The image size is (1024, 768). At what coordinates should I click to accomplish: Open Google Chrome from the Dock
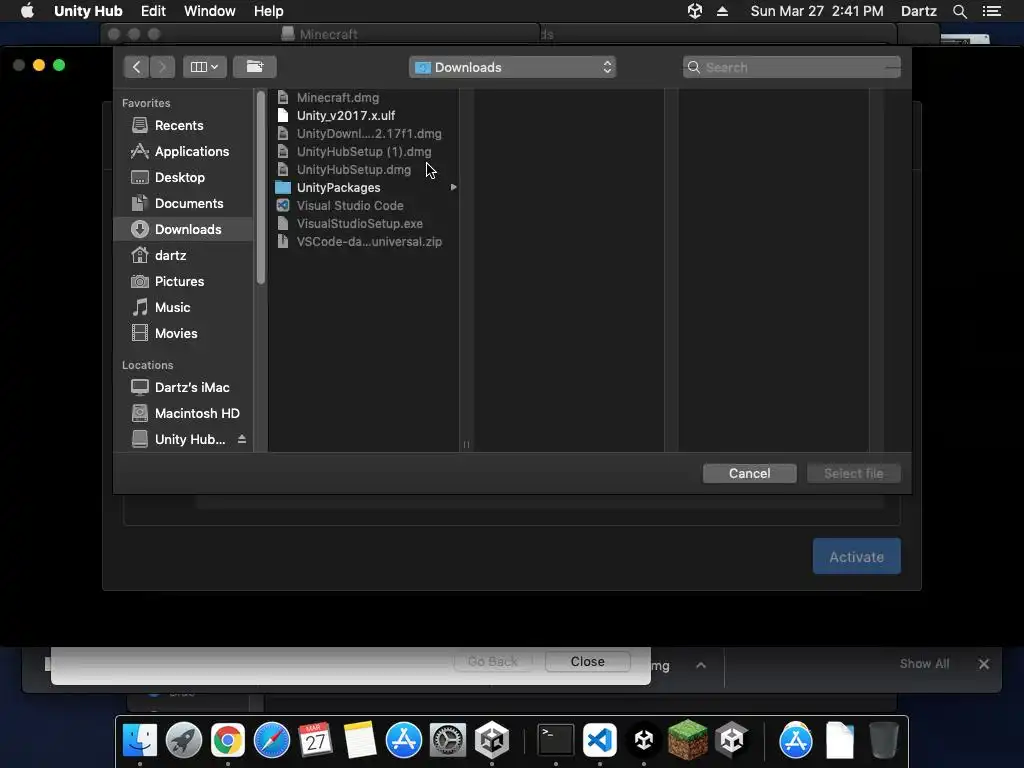(227, 740)
